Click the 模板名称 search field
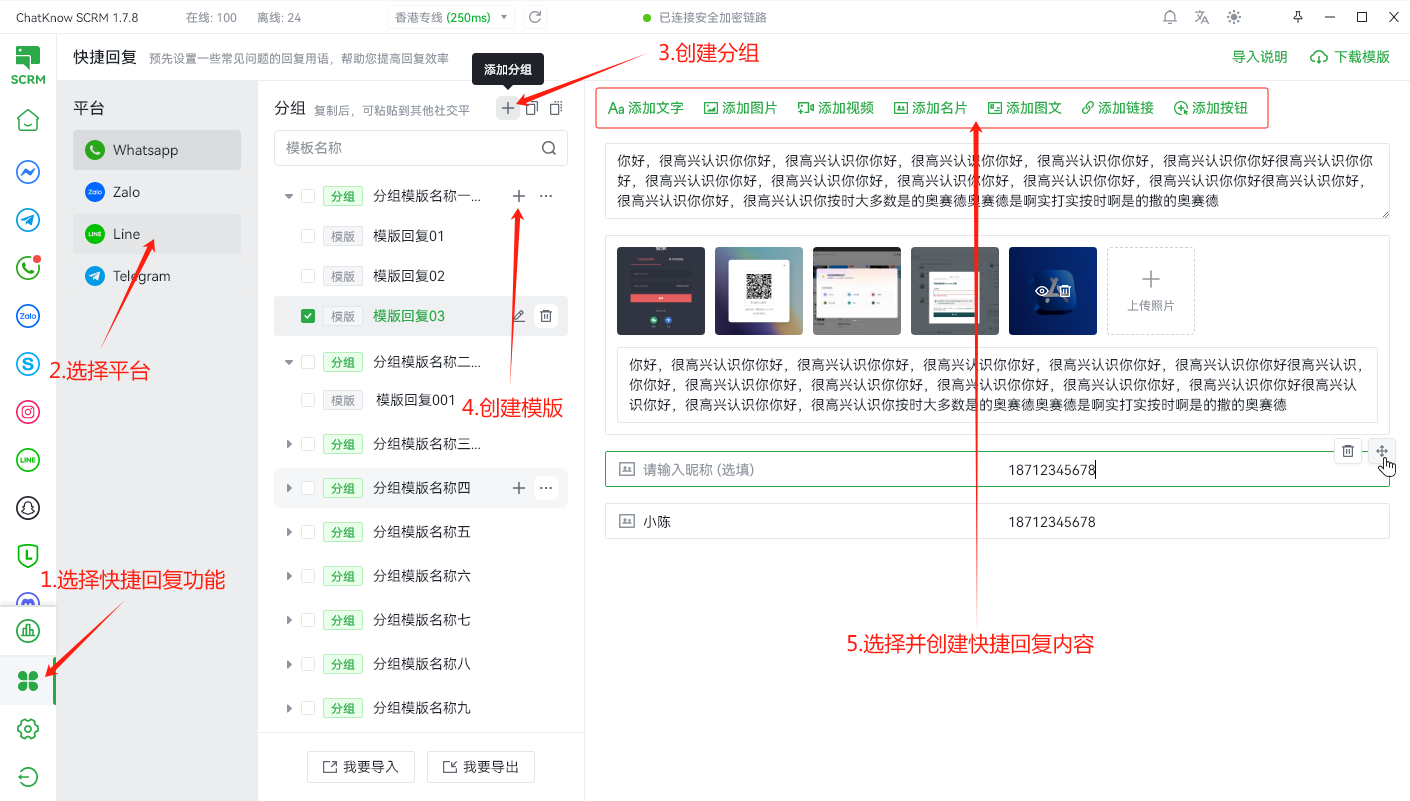This screenshot has height=801, width=1410. click(x=410, y=148)
